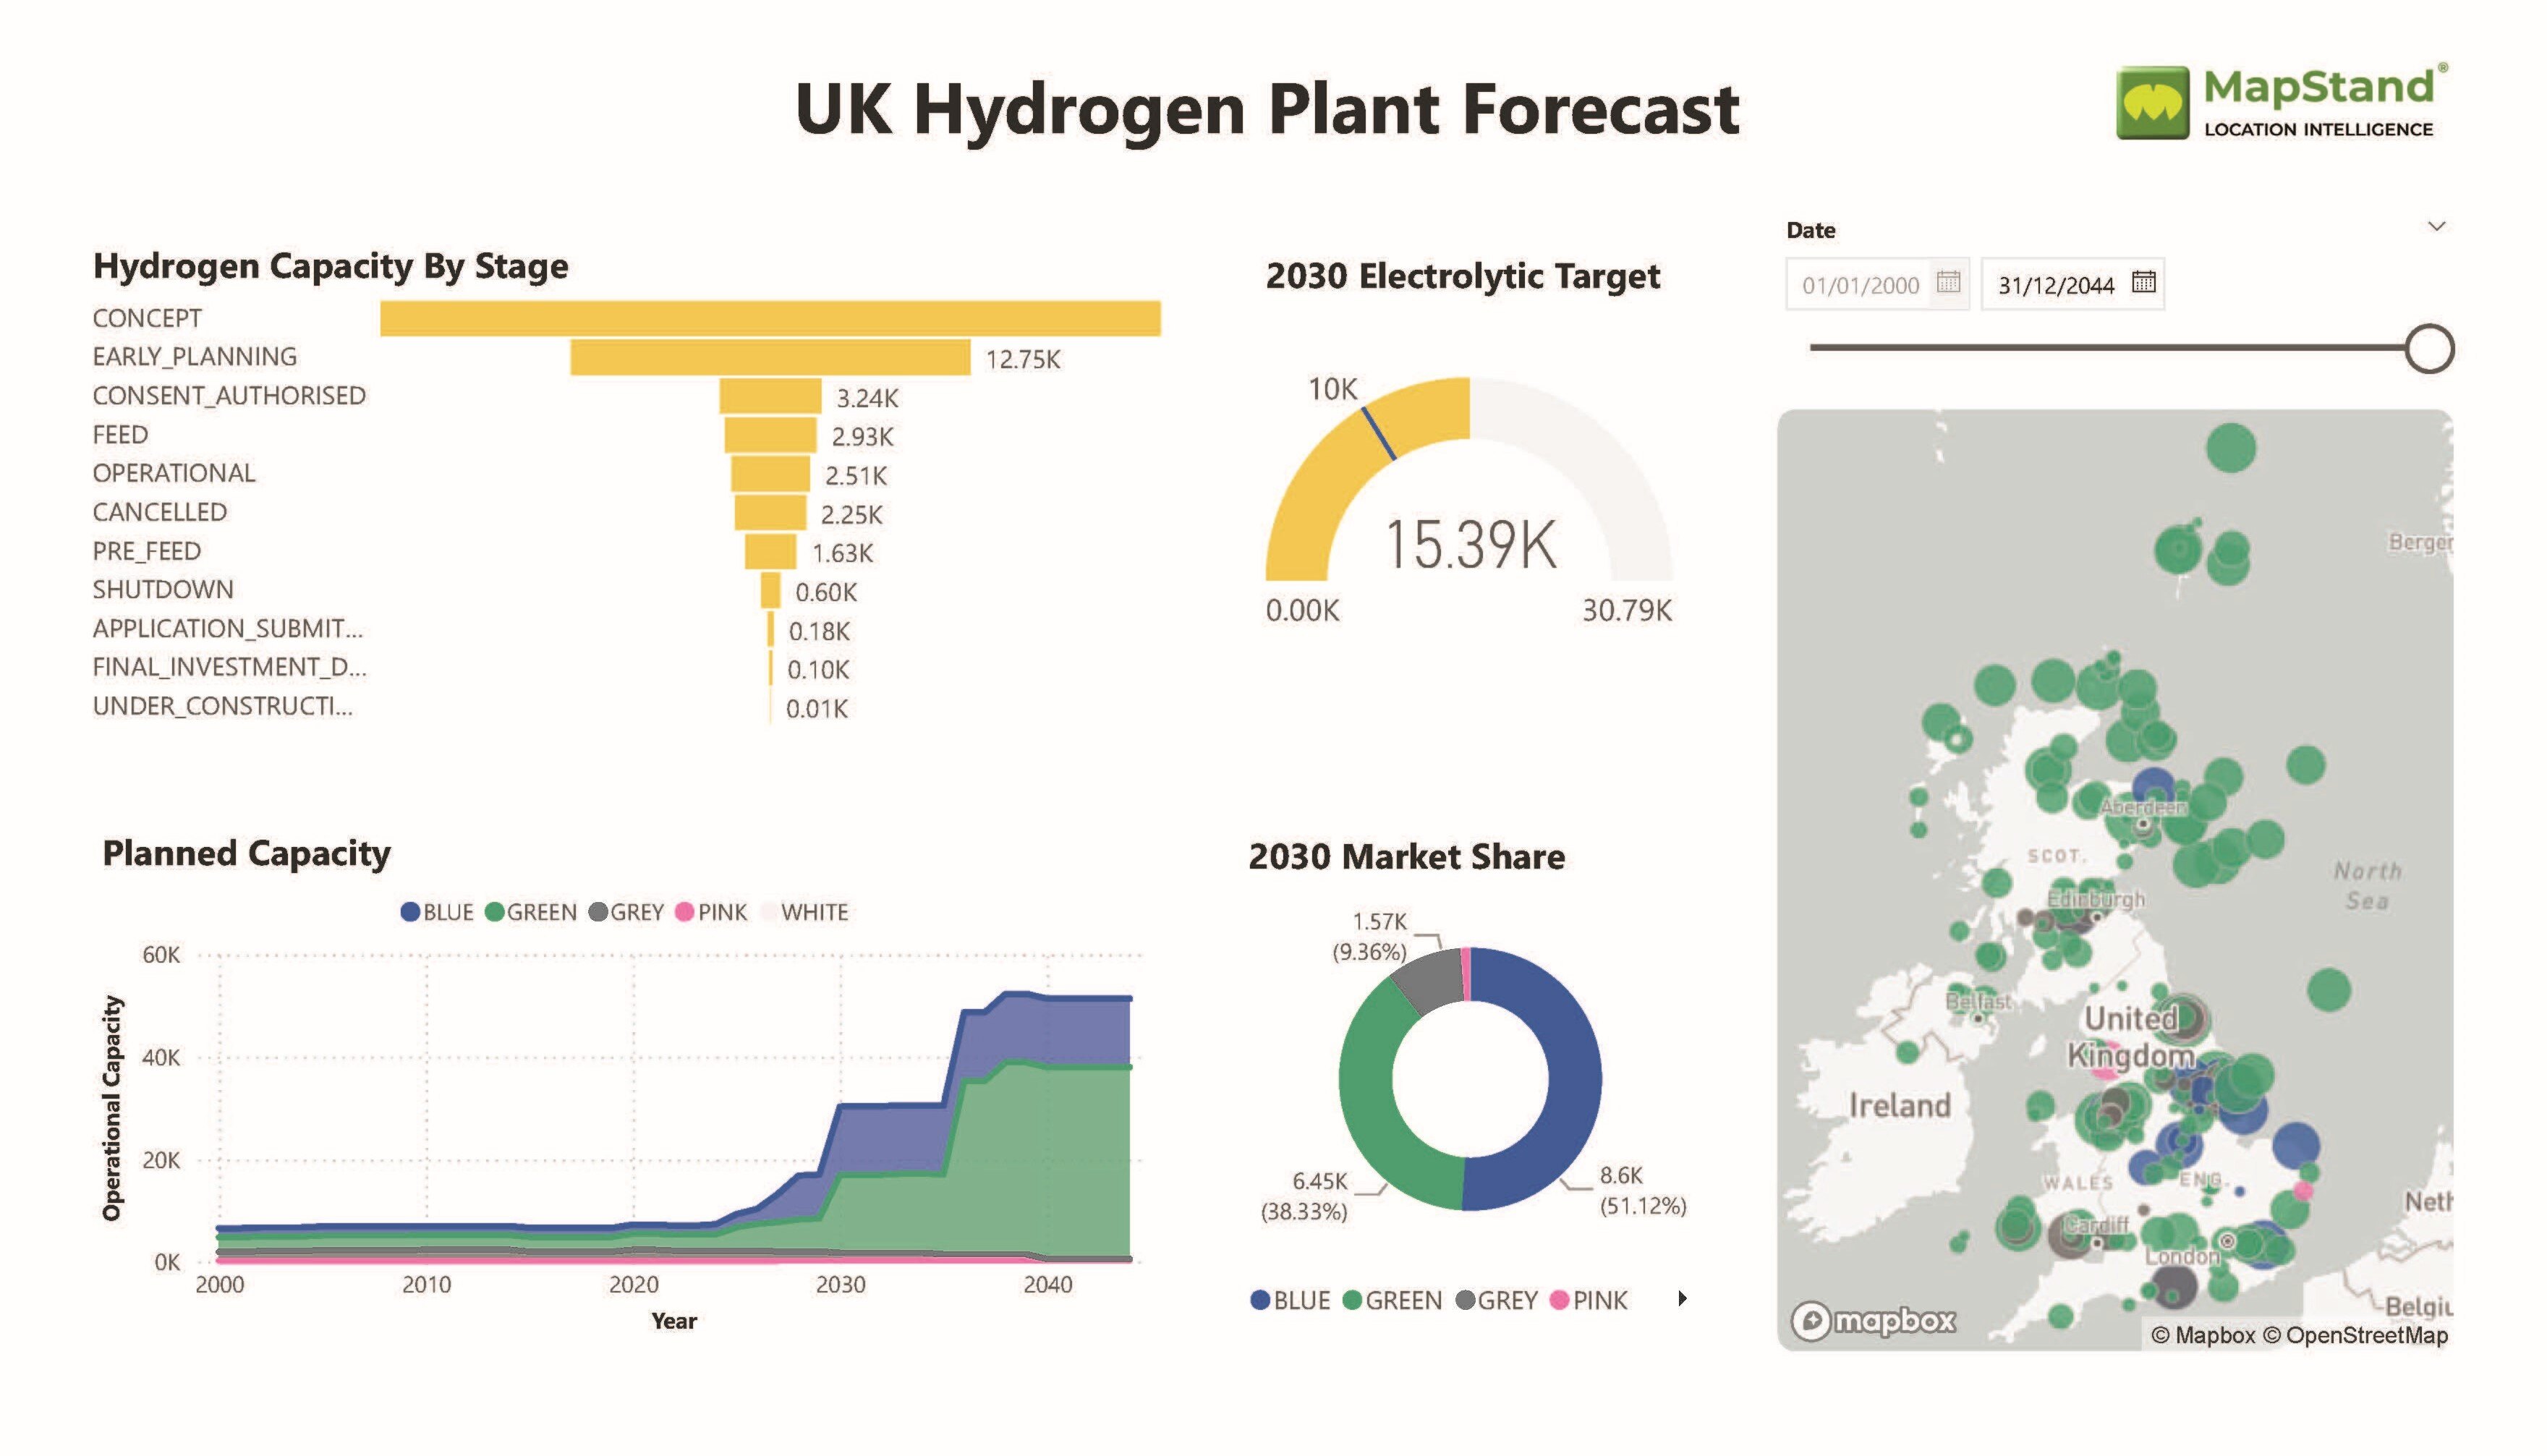The width and height of the screenshot is (2547, 1456).
Task: Select BLUE in the Market Share legend
Action: coord(1290,1300)
